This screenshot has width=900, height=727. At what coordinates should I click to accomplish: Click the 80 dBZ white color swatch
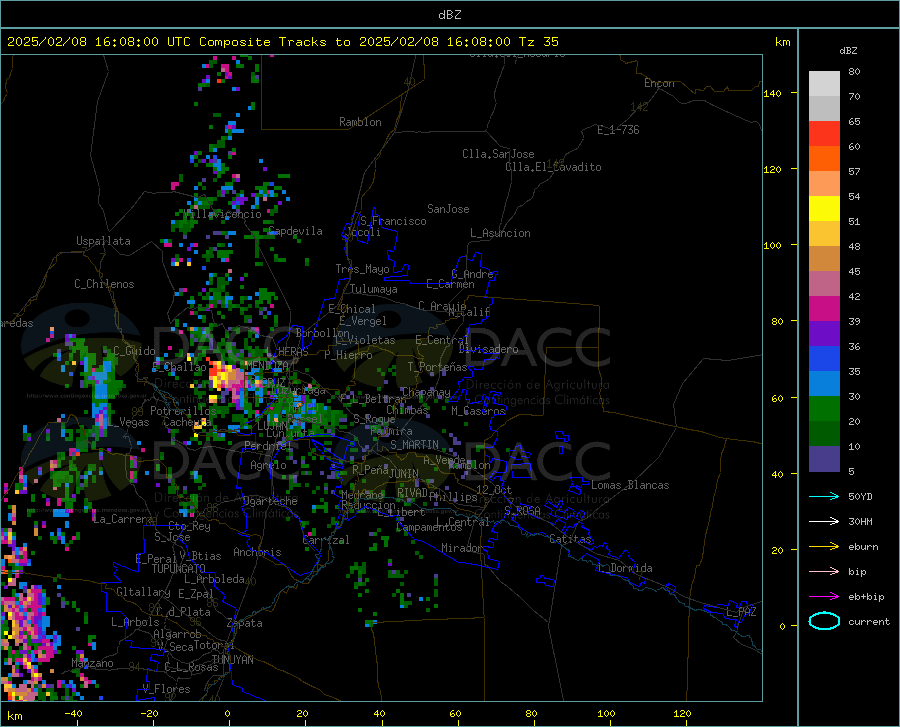(824, 83)
